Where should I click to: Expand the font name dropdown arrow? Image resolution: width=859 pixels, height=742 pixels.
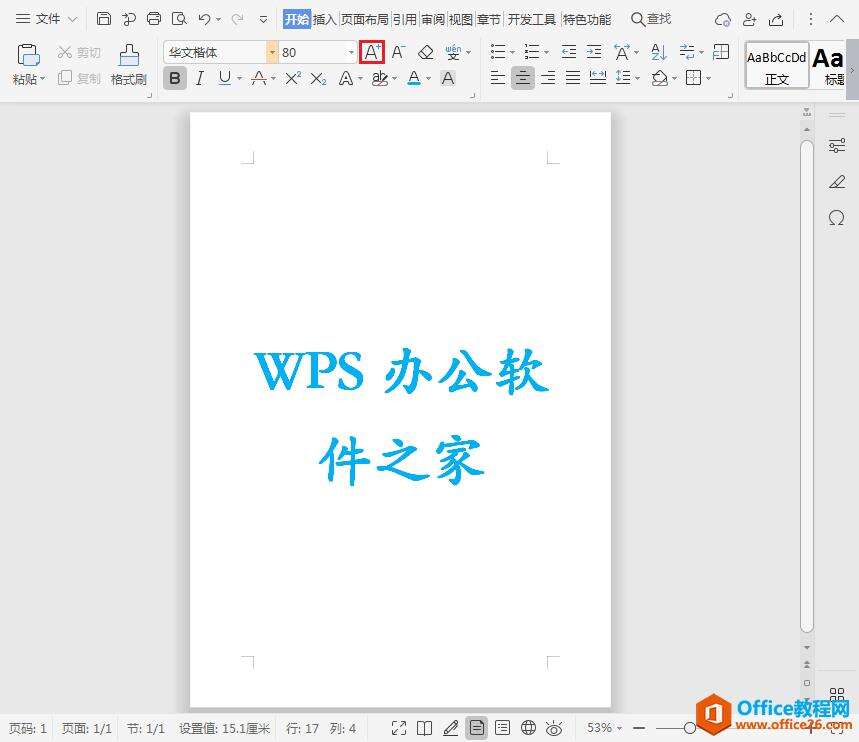coord(272,53)
